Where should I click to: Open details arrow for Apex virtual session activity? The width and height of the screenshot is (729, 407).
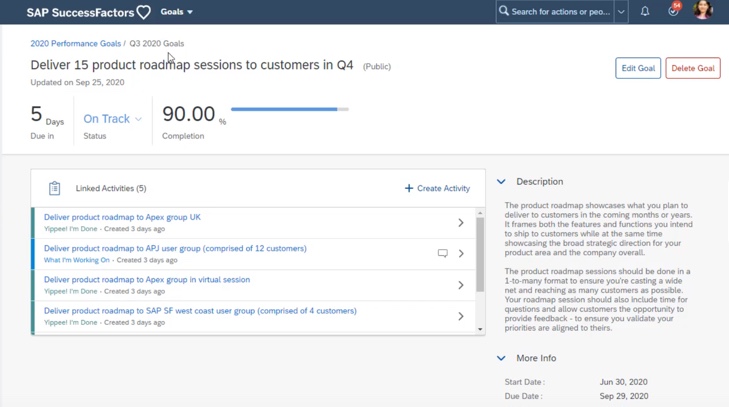coord(461,285)
